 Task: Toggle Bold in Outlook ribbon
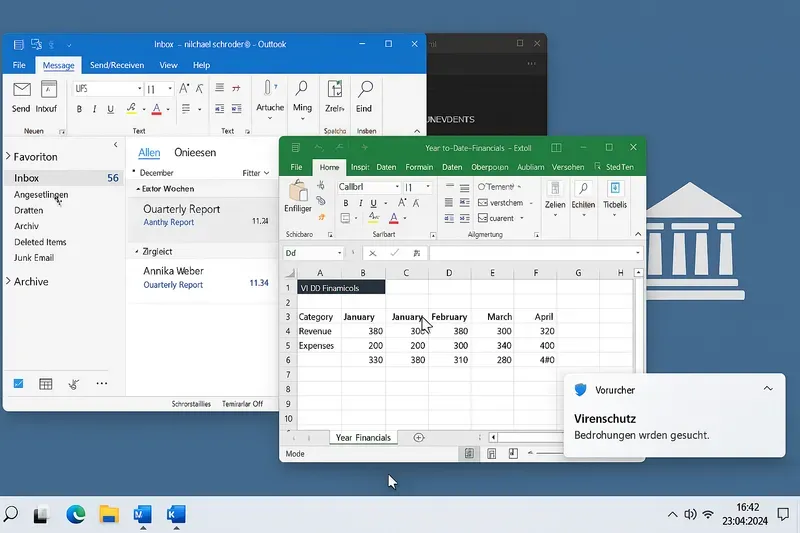pos(79,109)
